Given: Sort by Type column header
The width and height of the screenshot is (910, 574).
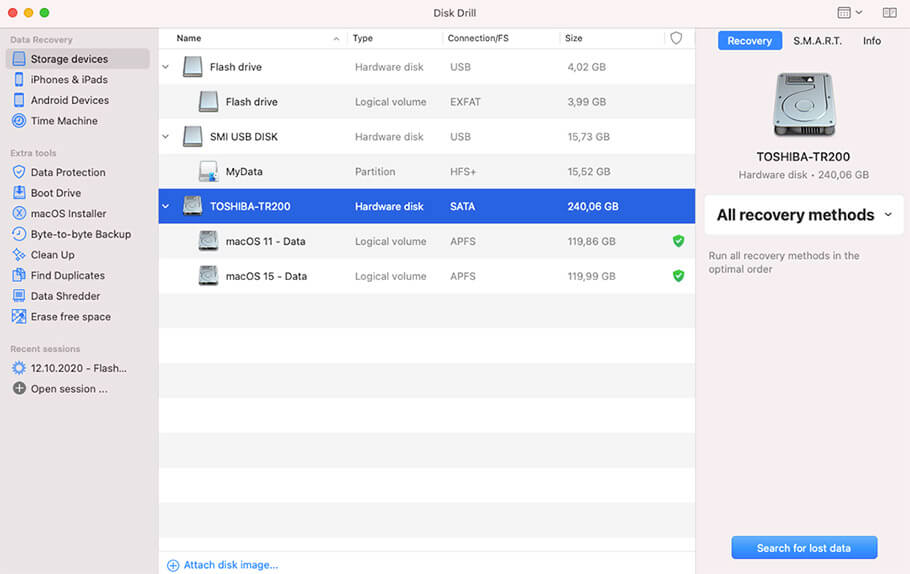Looking at the screenshot, I should coord(363,38).
